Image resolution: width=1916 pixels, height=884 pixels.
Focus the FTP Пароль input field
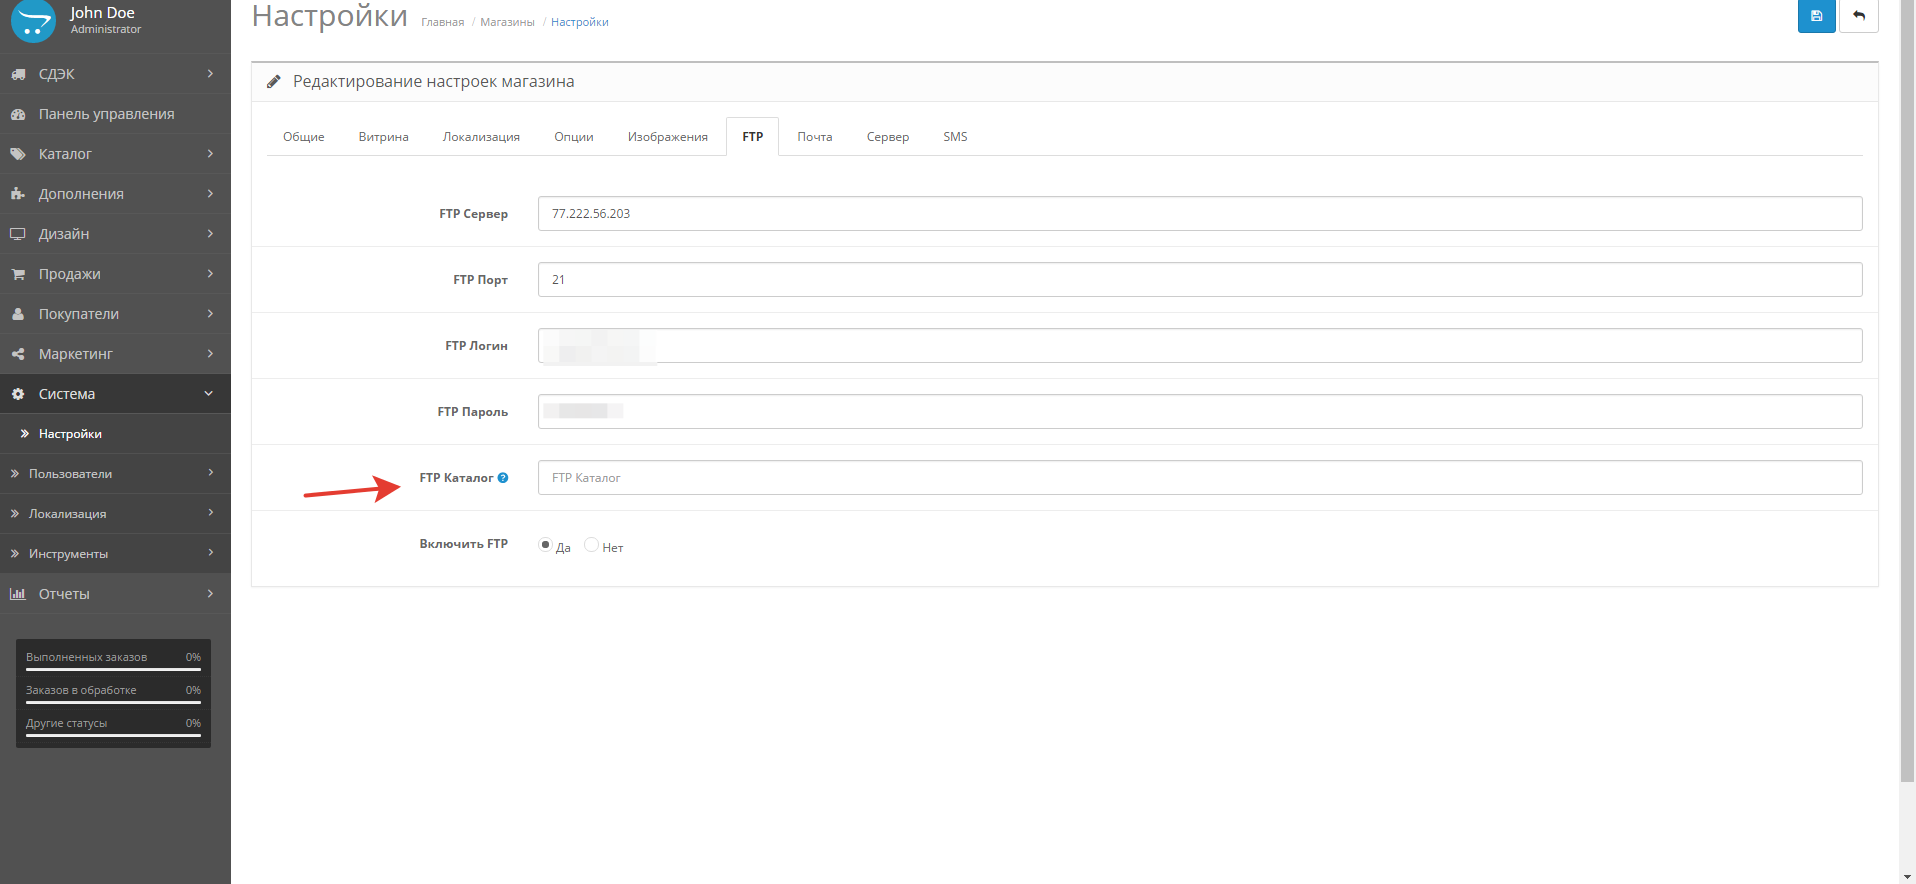(x=1200, y=412)
